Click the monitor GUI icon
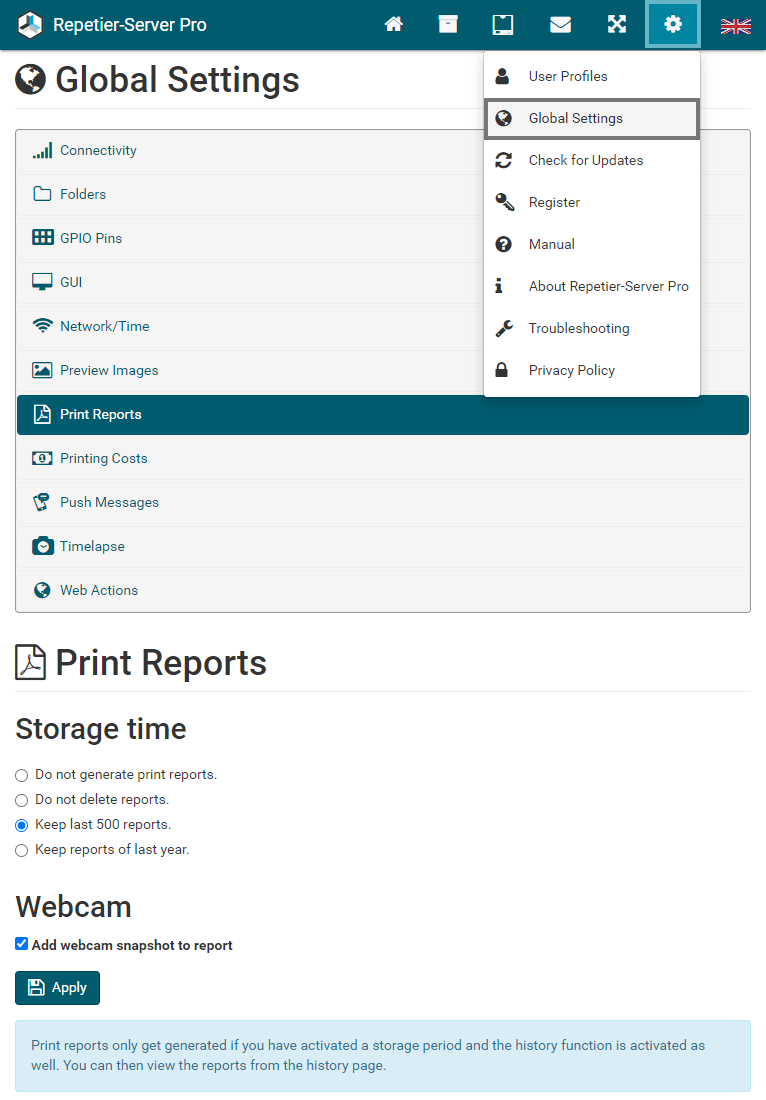Screen dimensions: 766x1100 tap(42, 282)
